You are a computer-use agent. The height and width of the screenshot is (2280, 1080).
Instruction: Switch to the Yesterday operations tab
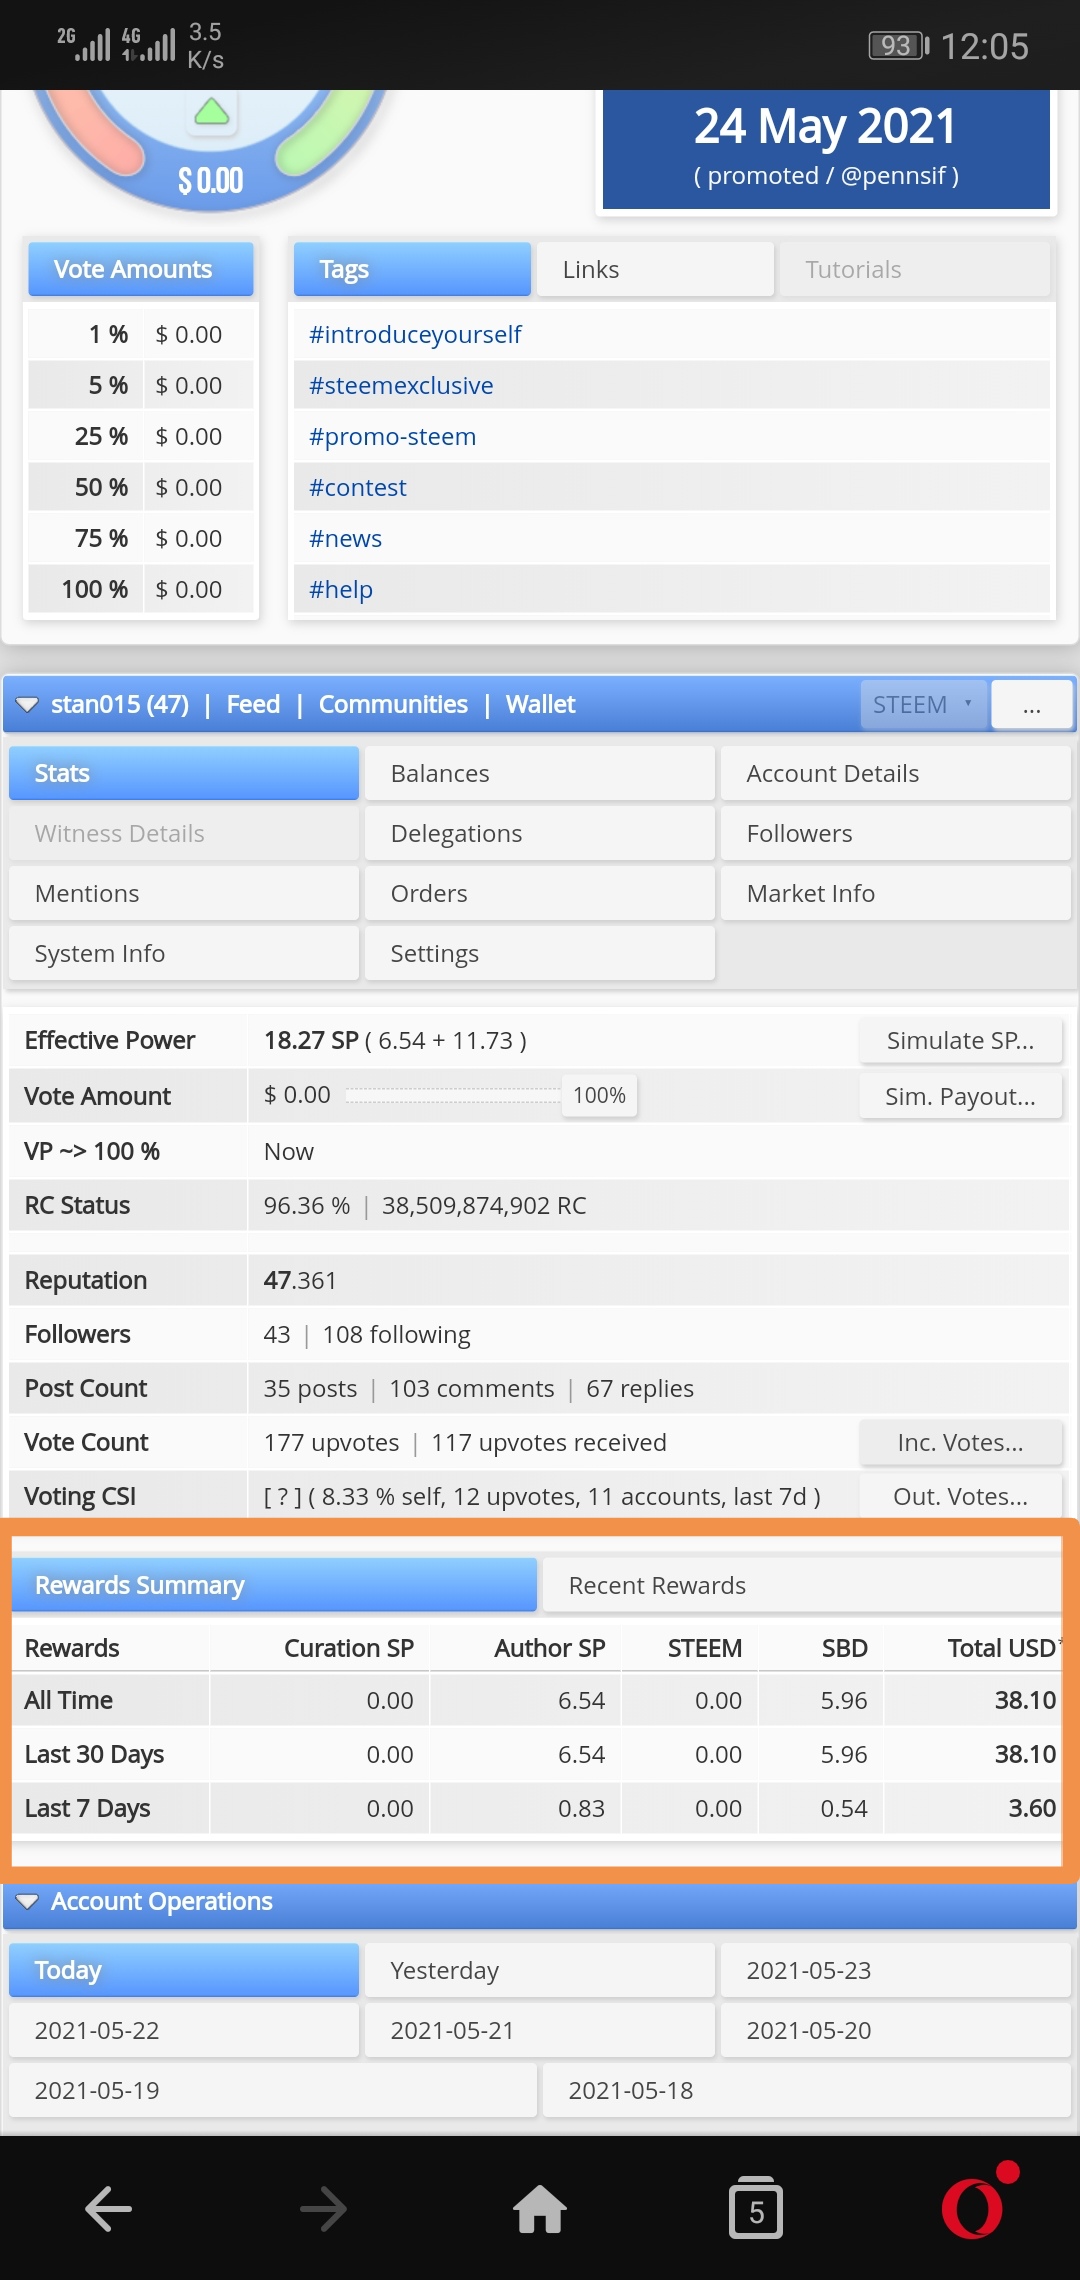(x=540, y=1970)
